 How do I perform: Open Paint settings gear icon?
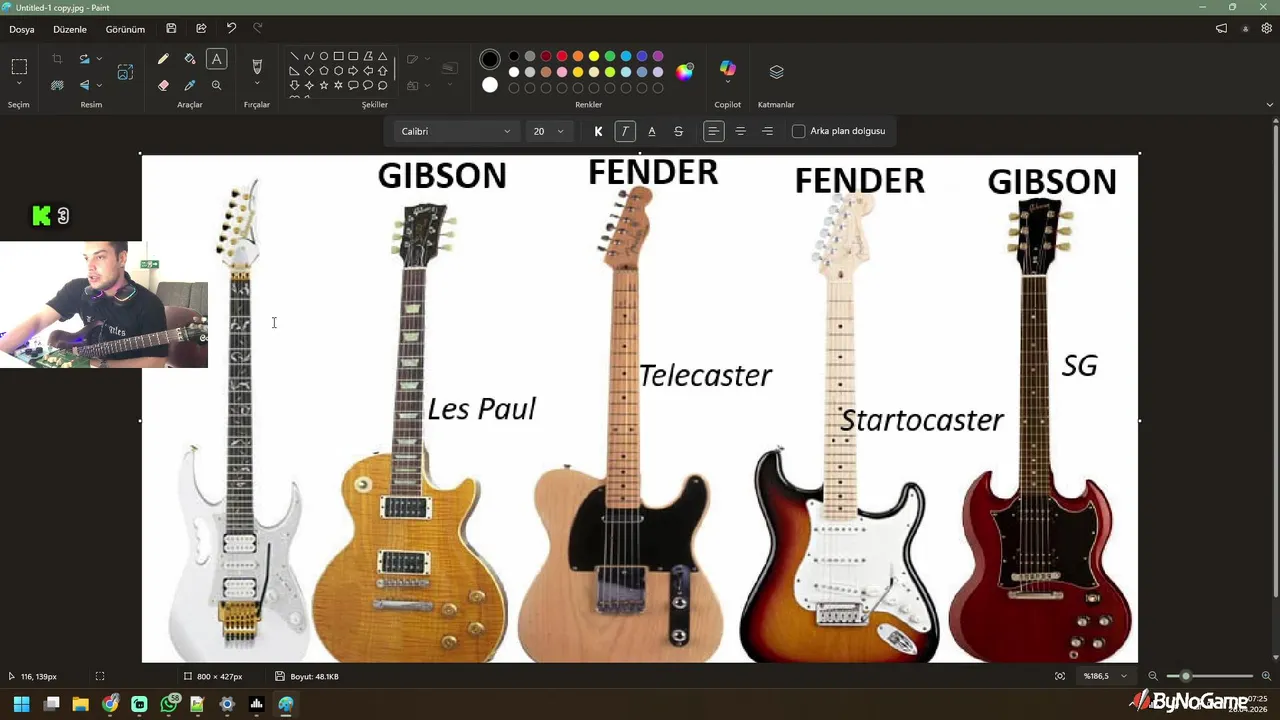click(1268, 29)
